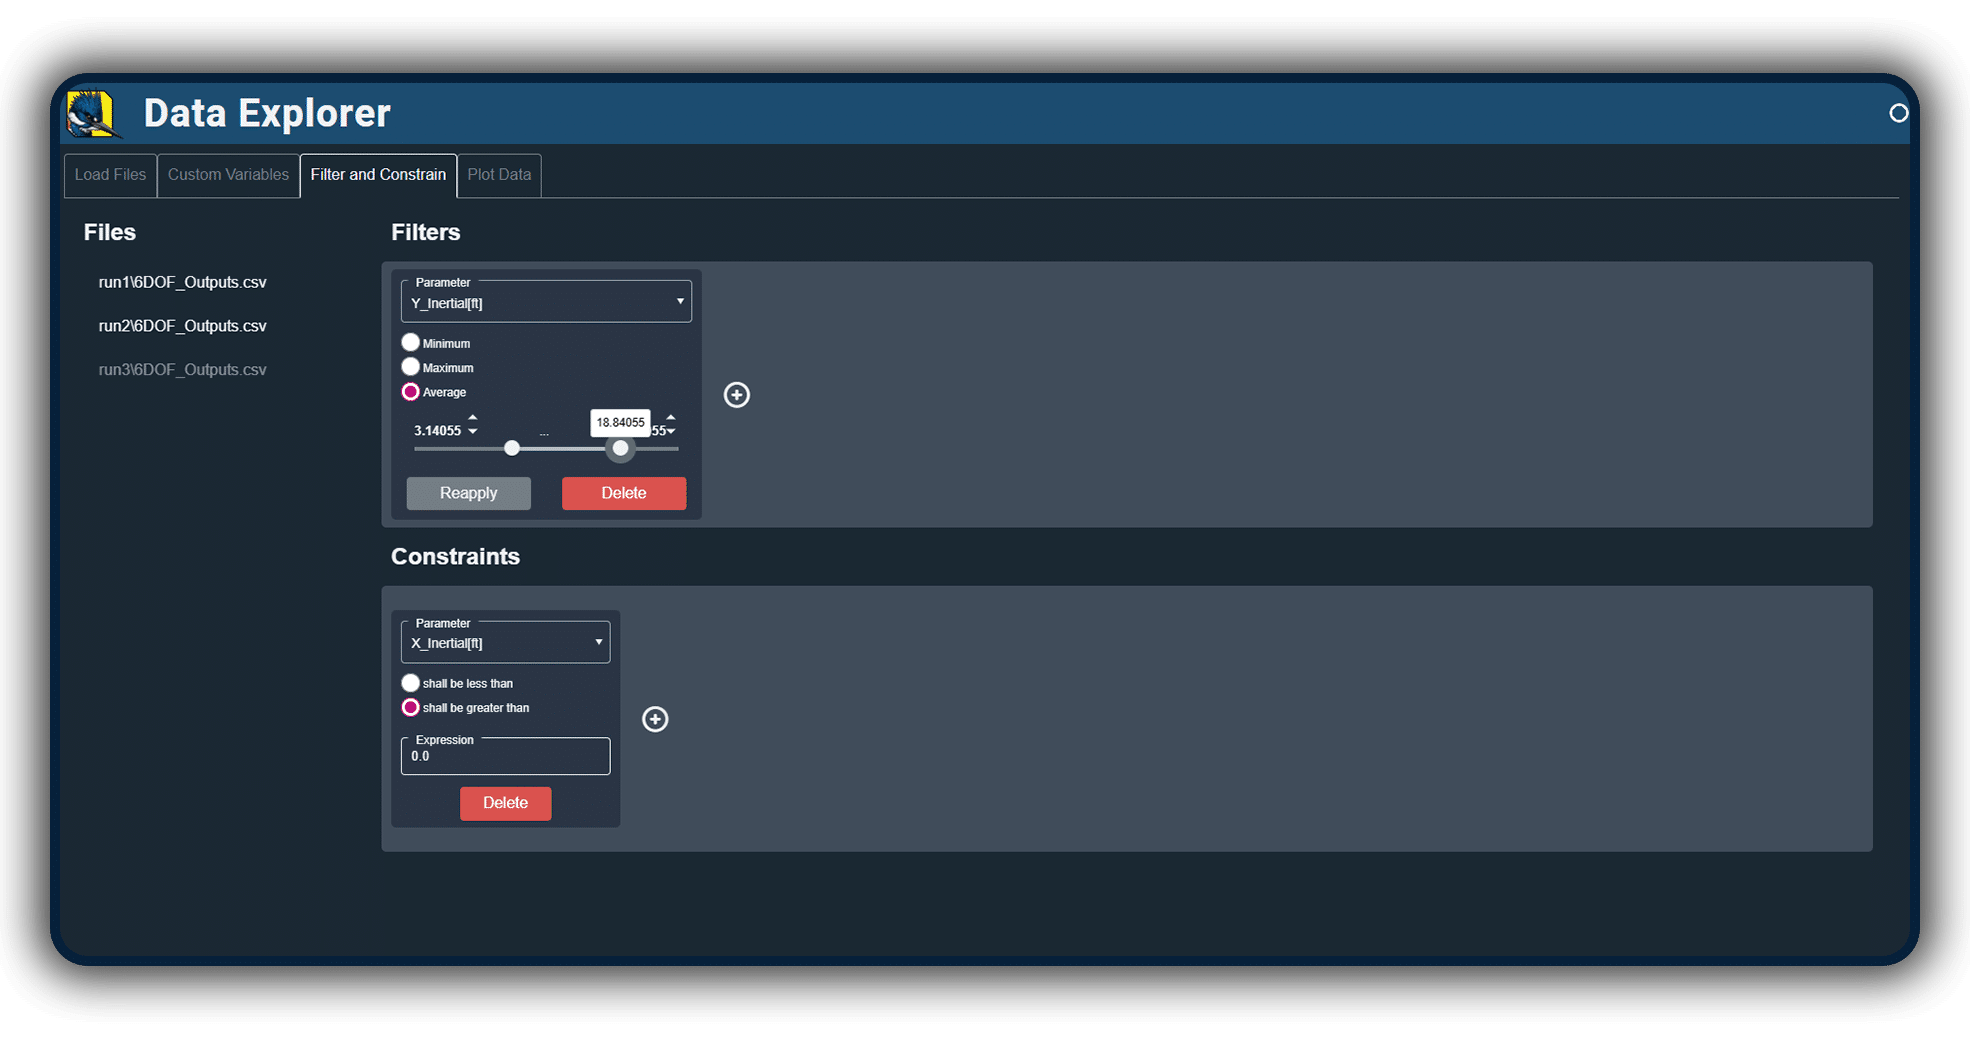The image size is (1970, 1037).
Task: Open the Y_Inertial[ft] filter parameter dropdown
Action: [546, 302]
